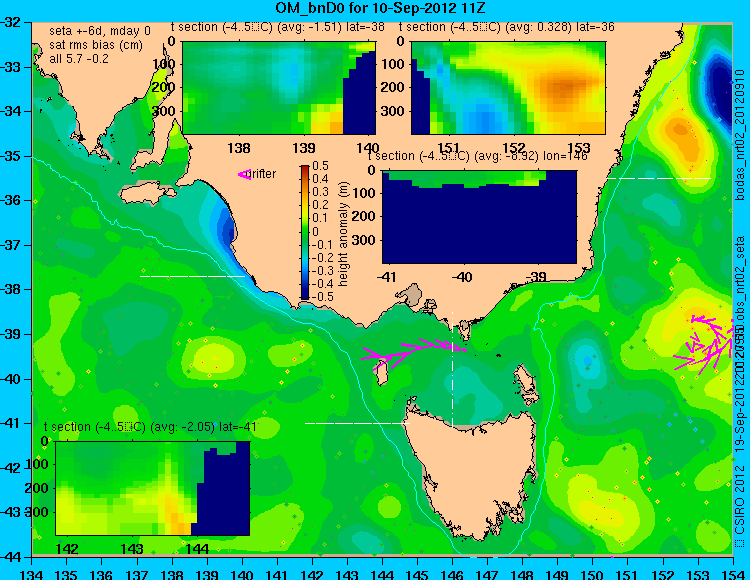Click the main map longitude label 154
The image size is (750, 580).
tap(733, 573)
